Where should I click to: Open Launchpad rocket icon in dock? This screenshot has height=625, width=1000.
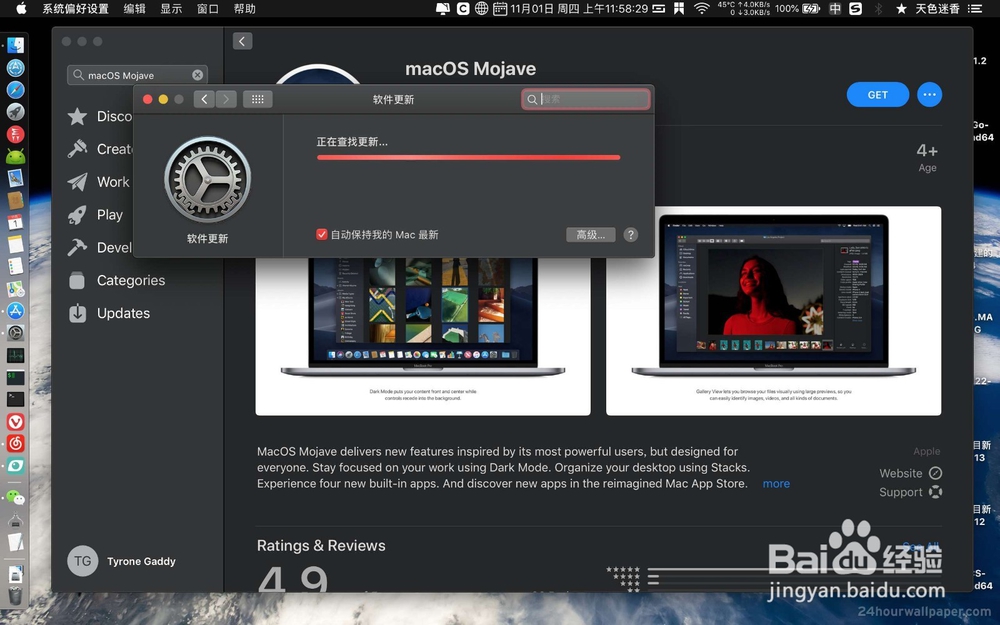click(15, 112)
